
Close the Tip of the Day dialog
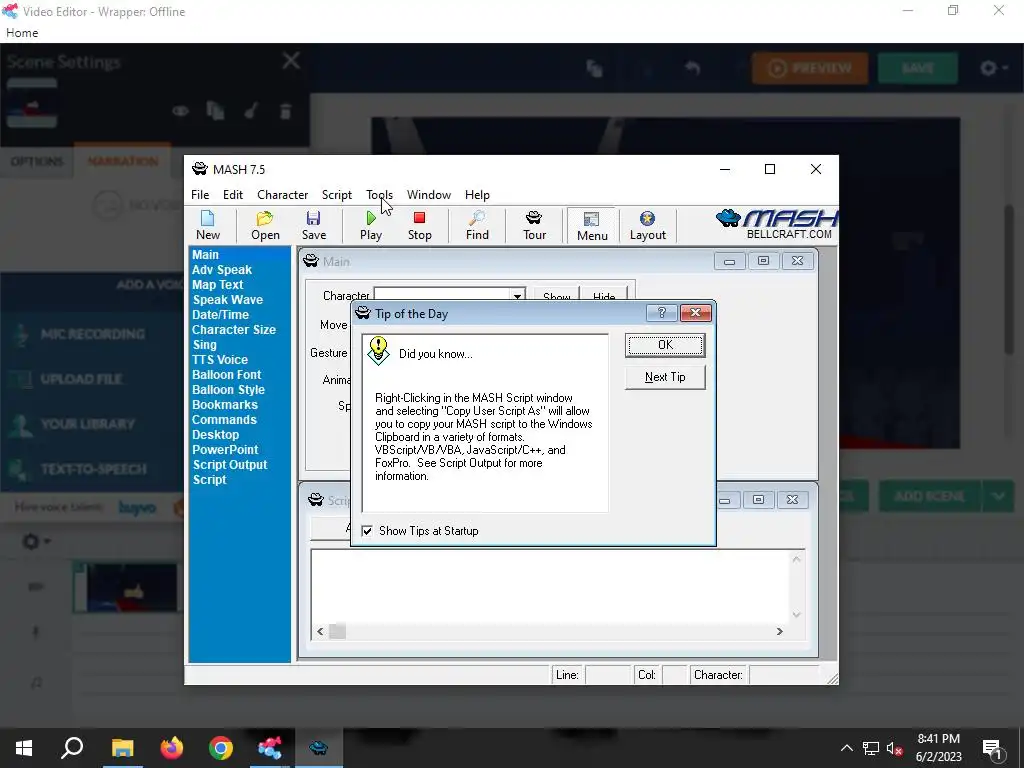click(696, 313)
